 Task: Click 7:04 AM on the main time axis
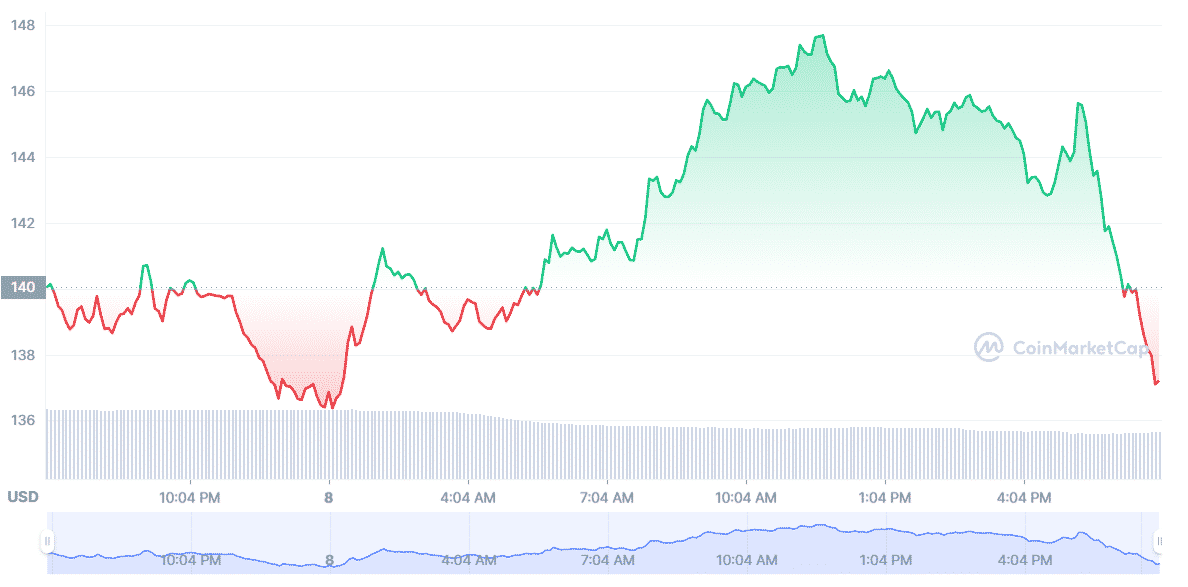click(607, 497)
